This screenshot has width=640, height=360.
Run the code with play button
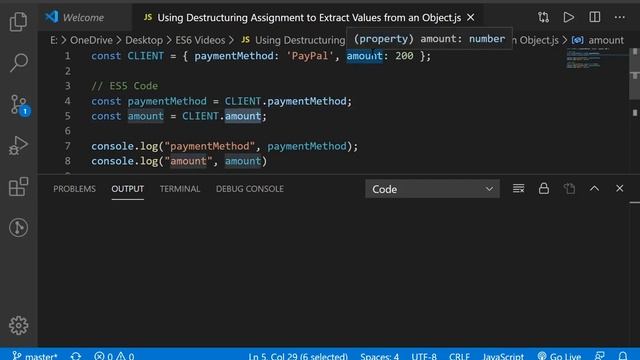pos(569,17)
